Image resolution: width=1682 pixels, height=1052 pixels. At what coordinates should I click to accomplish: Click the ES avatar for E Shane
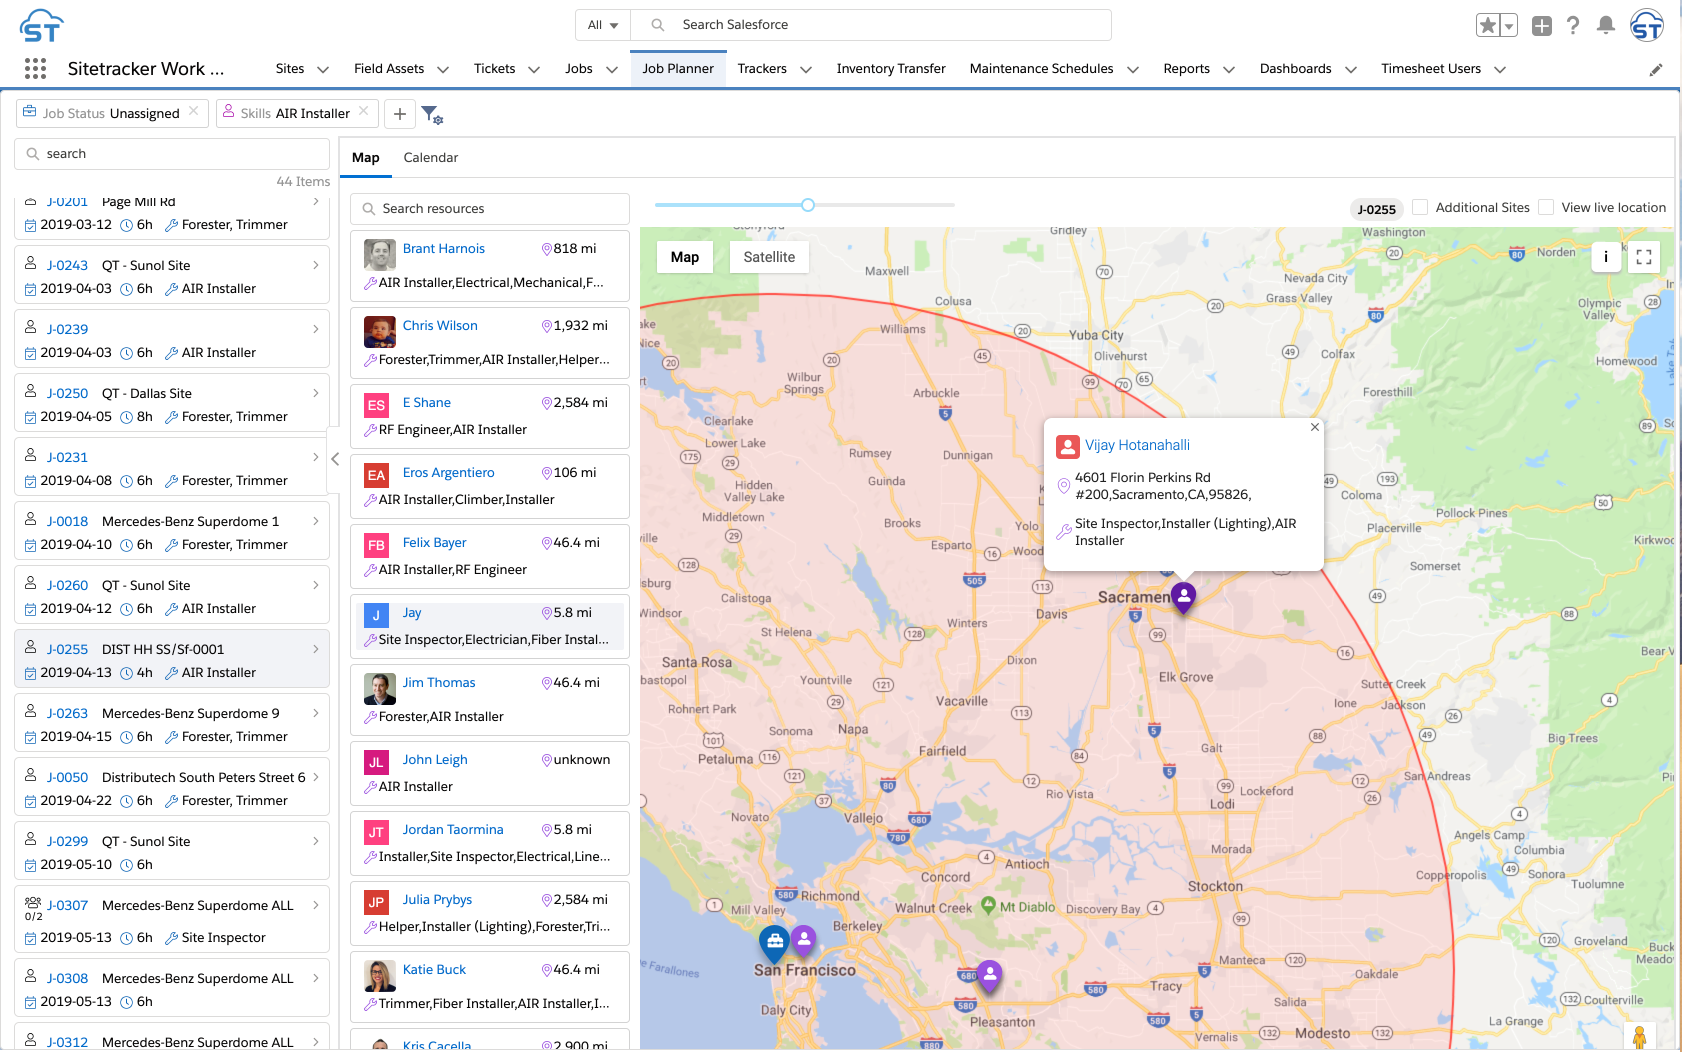(376, 405)
